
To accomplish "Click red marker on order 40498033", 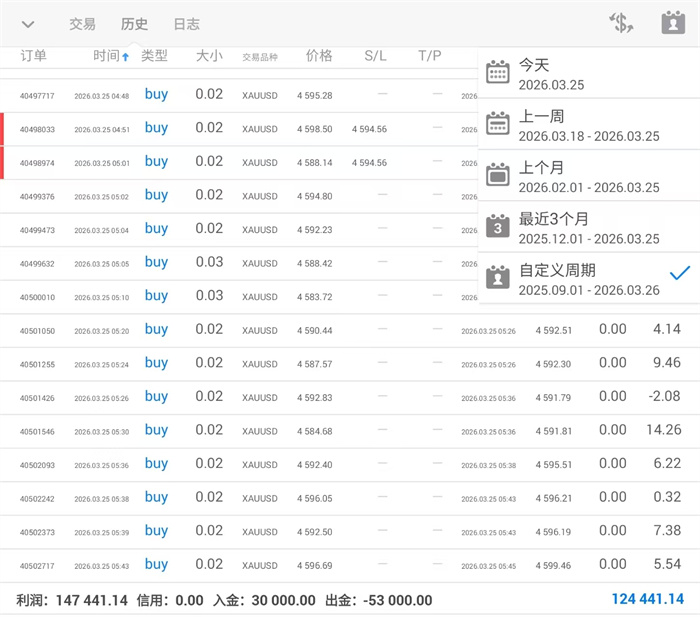I will [x=3, y=129].
